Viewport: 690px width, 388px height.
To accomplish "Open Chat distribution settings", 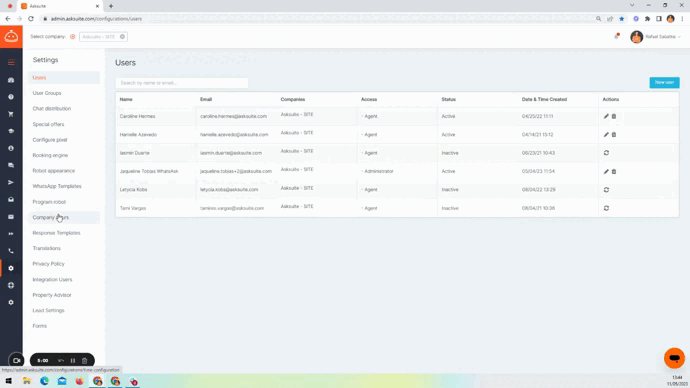I will click(x=51, y=109).
